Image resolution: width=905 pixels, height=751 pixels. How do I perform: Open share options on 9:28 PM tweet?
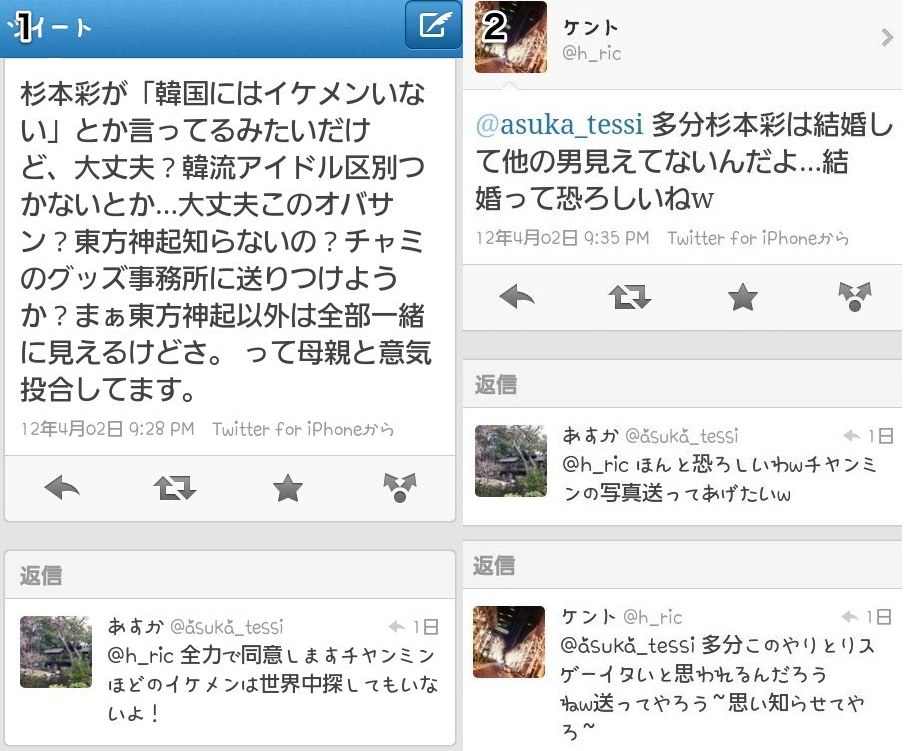[399, 488]
